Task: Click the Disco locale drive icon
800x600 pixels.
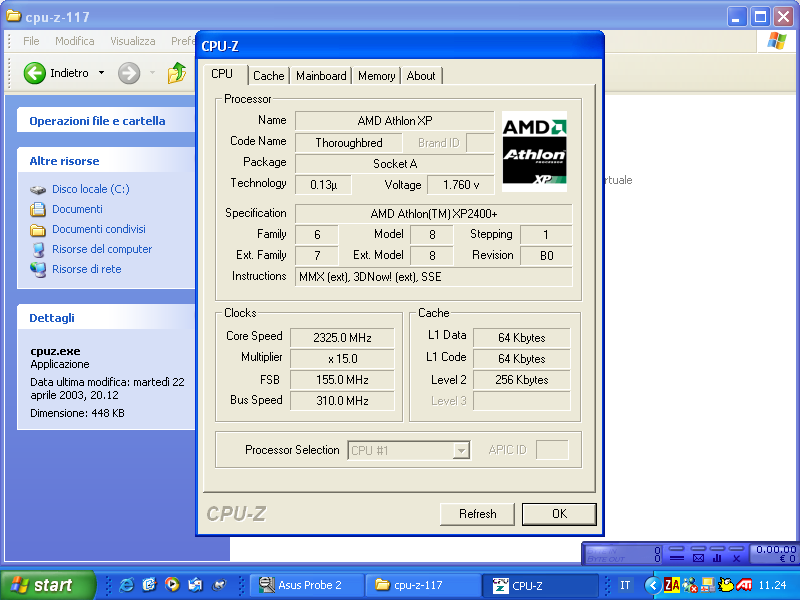Action: point(38,190)
